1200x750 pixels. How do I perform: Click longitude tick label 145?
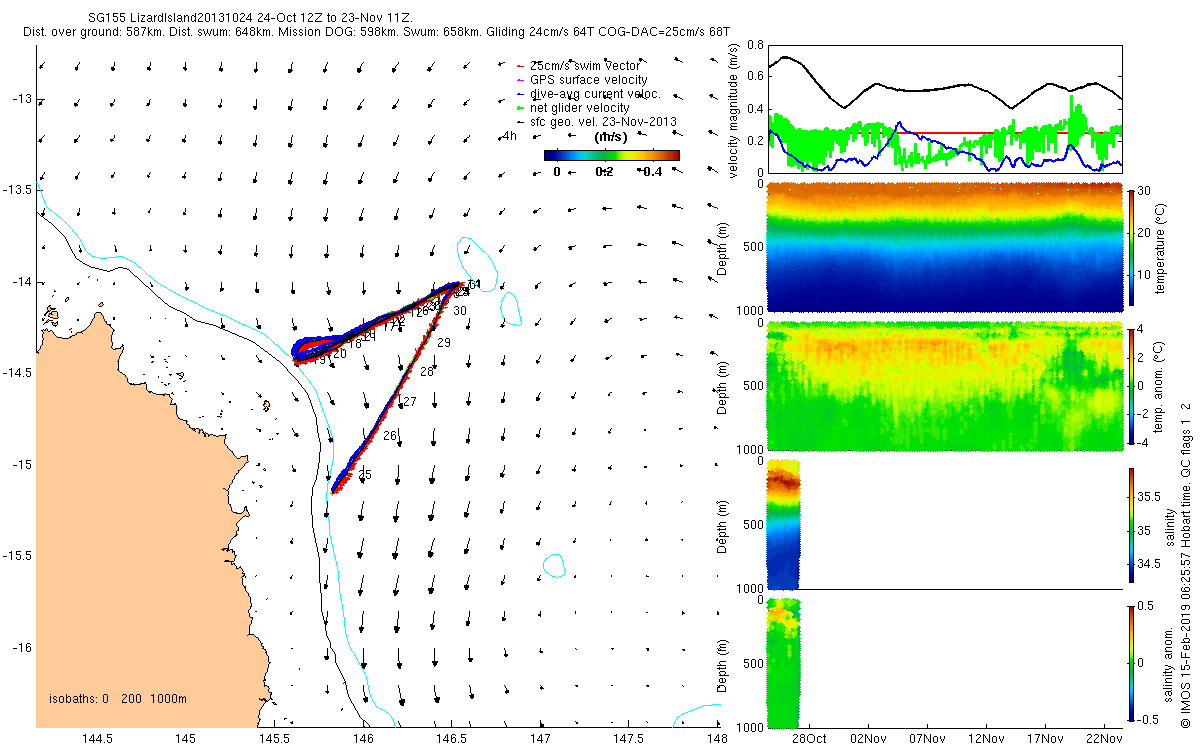(x=185, y=740)
